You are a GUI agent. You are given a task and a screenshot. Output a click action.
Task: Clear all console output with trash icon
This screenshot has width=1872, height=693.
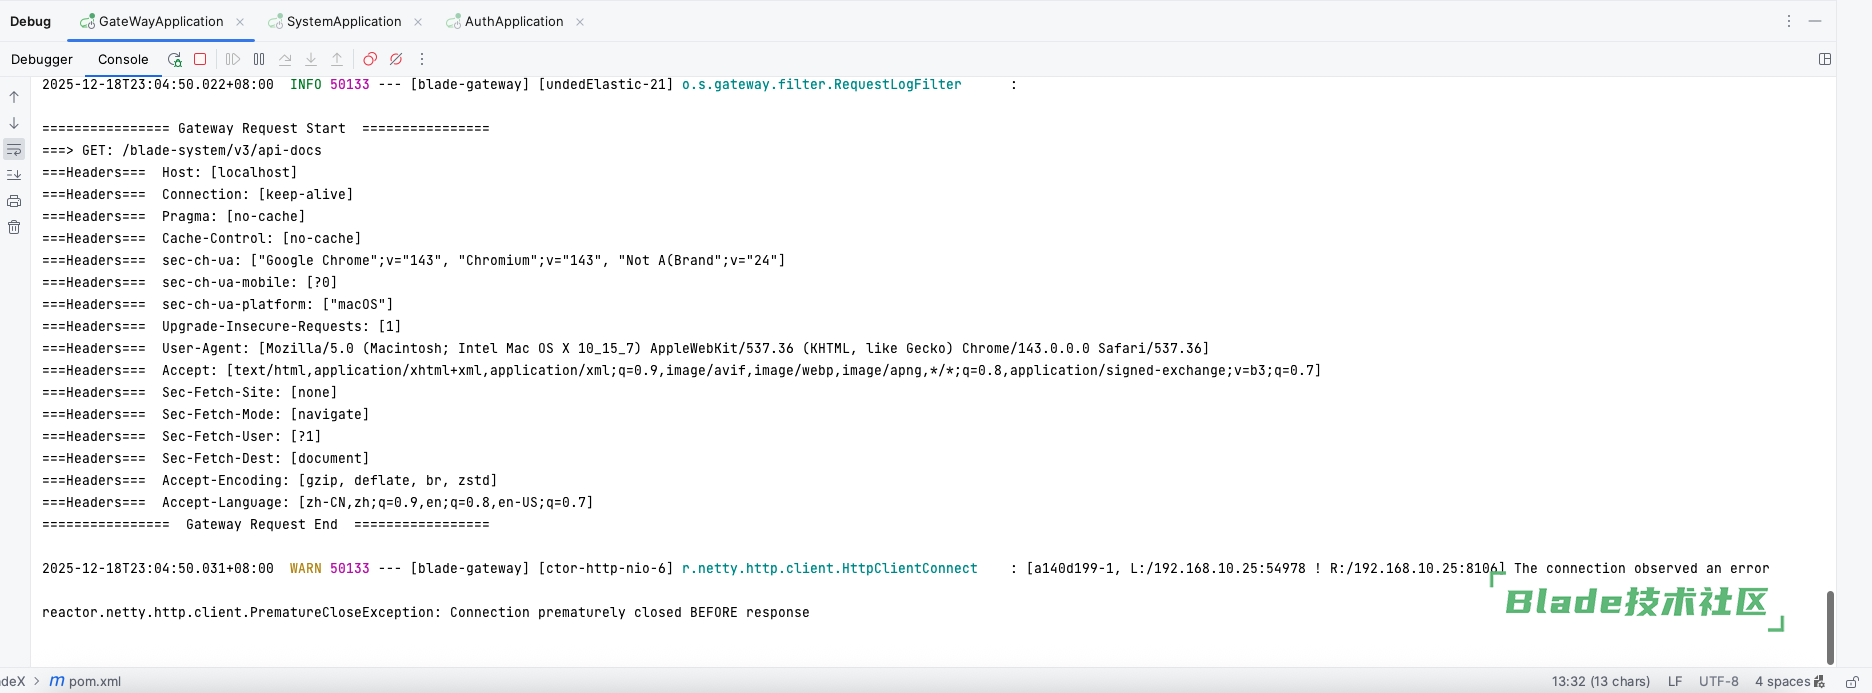point(14,228)
